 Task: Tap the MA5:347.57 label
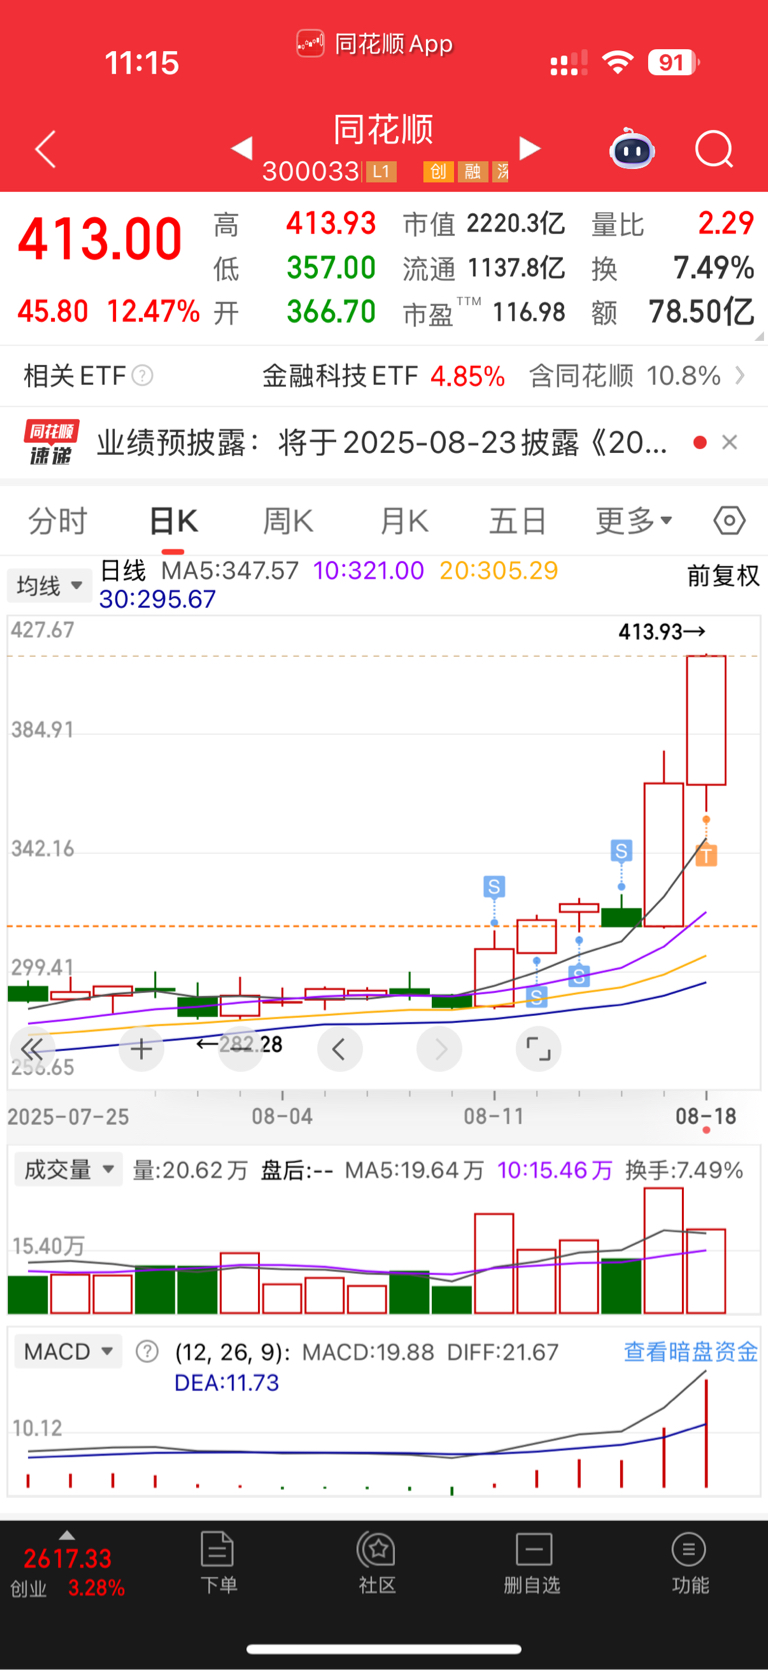230,571
